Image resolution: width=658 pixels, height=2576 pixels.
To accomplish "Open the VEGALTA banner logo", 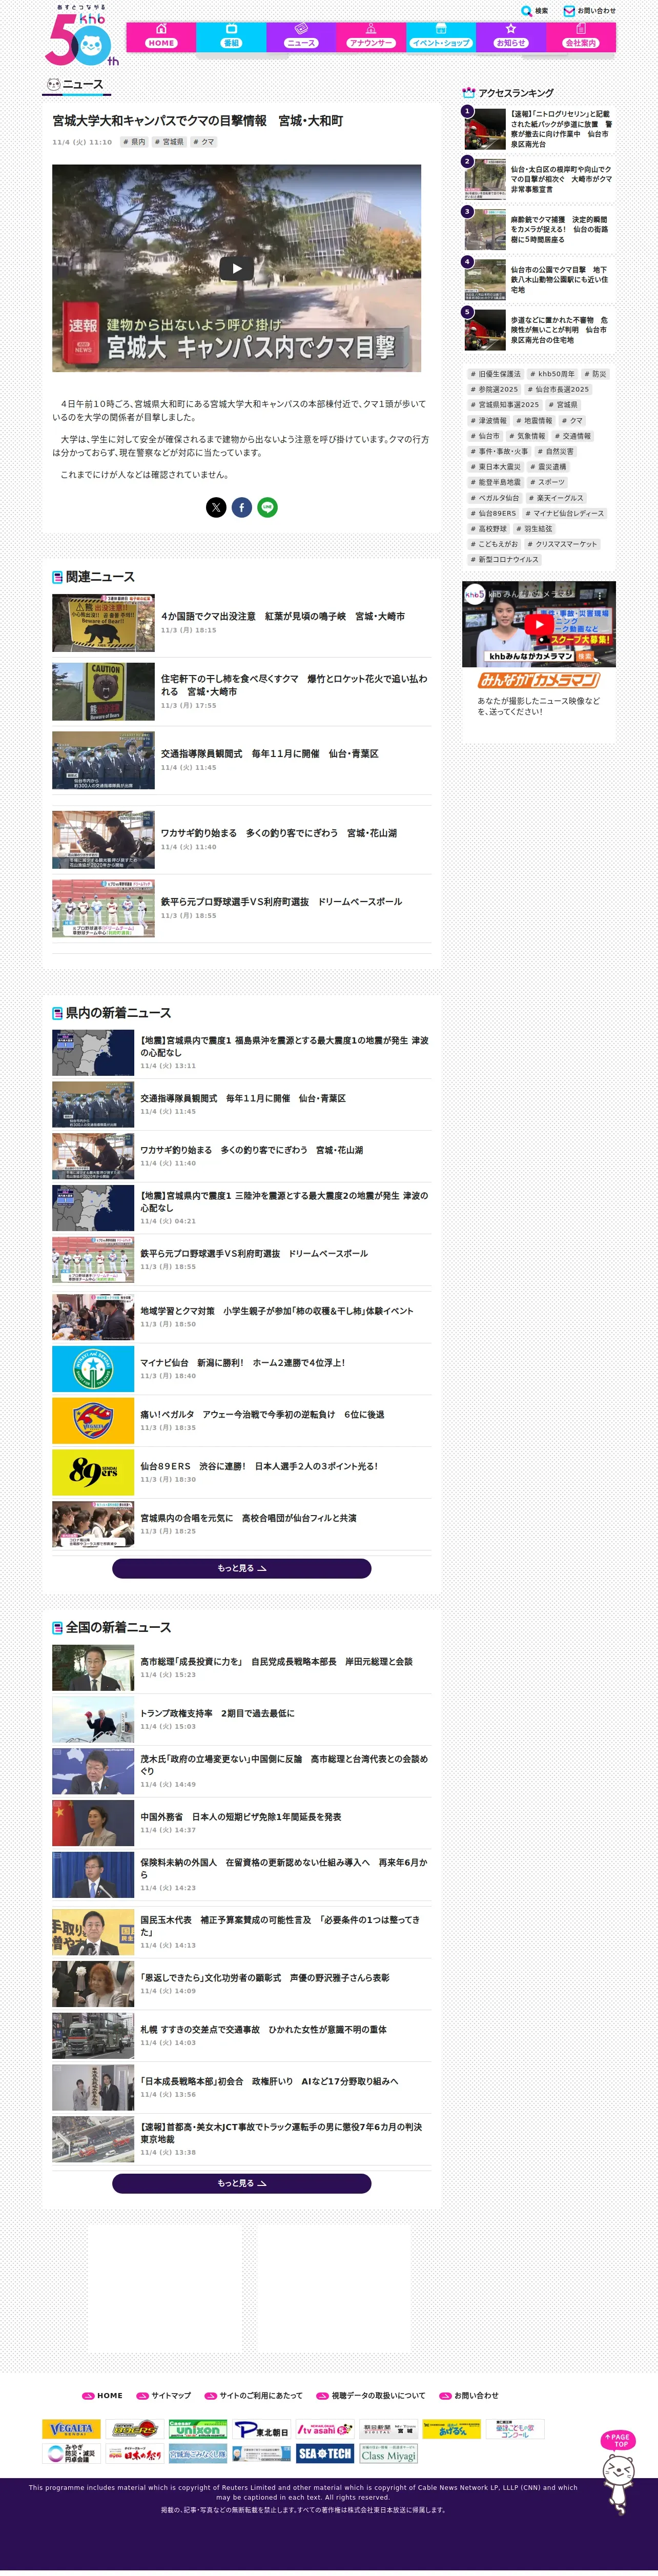I will click(x=71, y=2428).
